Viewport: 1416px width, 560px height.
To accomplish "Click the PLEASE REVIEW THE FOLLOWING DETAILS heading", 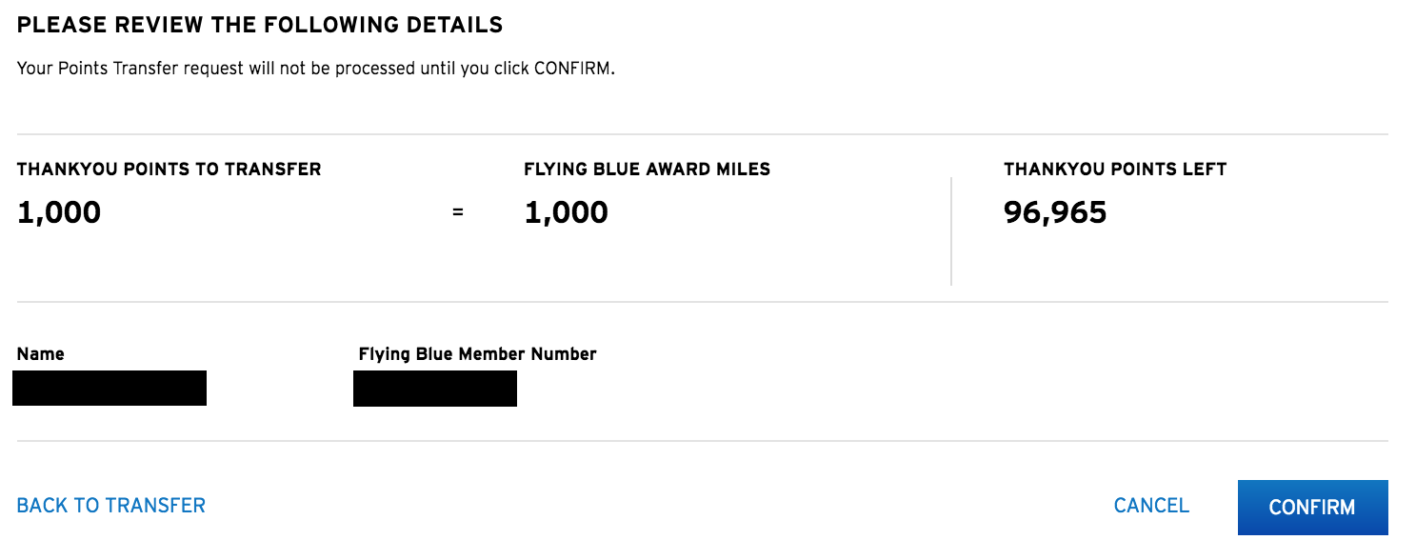I will click(260, 25).
